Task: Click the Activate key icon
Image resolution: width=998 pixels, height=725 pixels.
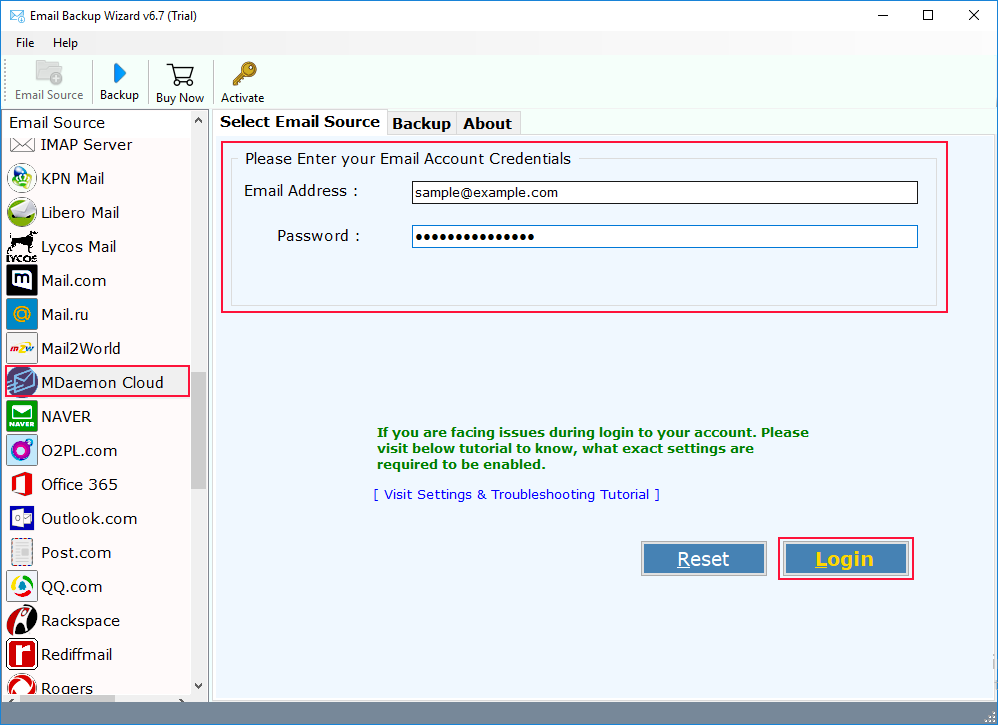Action: click(x=244, y=74)
